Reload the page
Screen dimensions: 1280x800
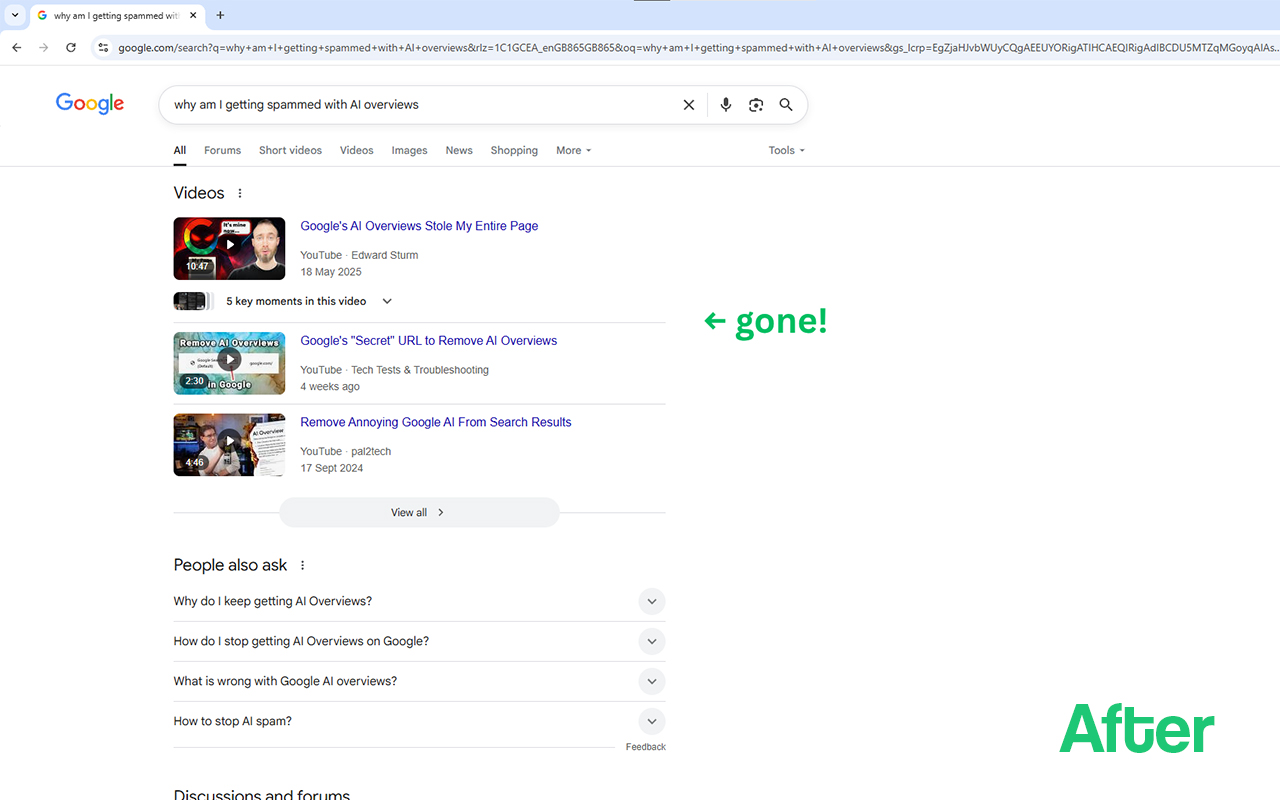(x=71, y=47)
